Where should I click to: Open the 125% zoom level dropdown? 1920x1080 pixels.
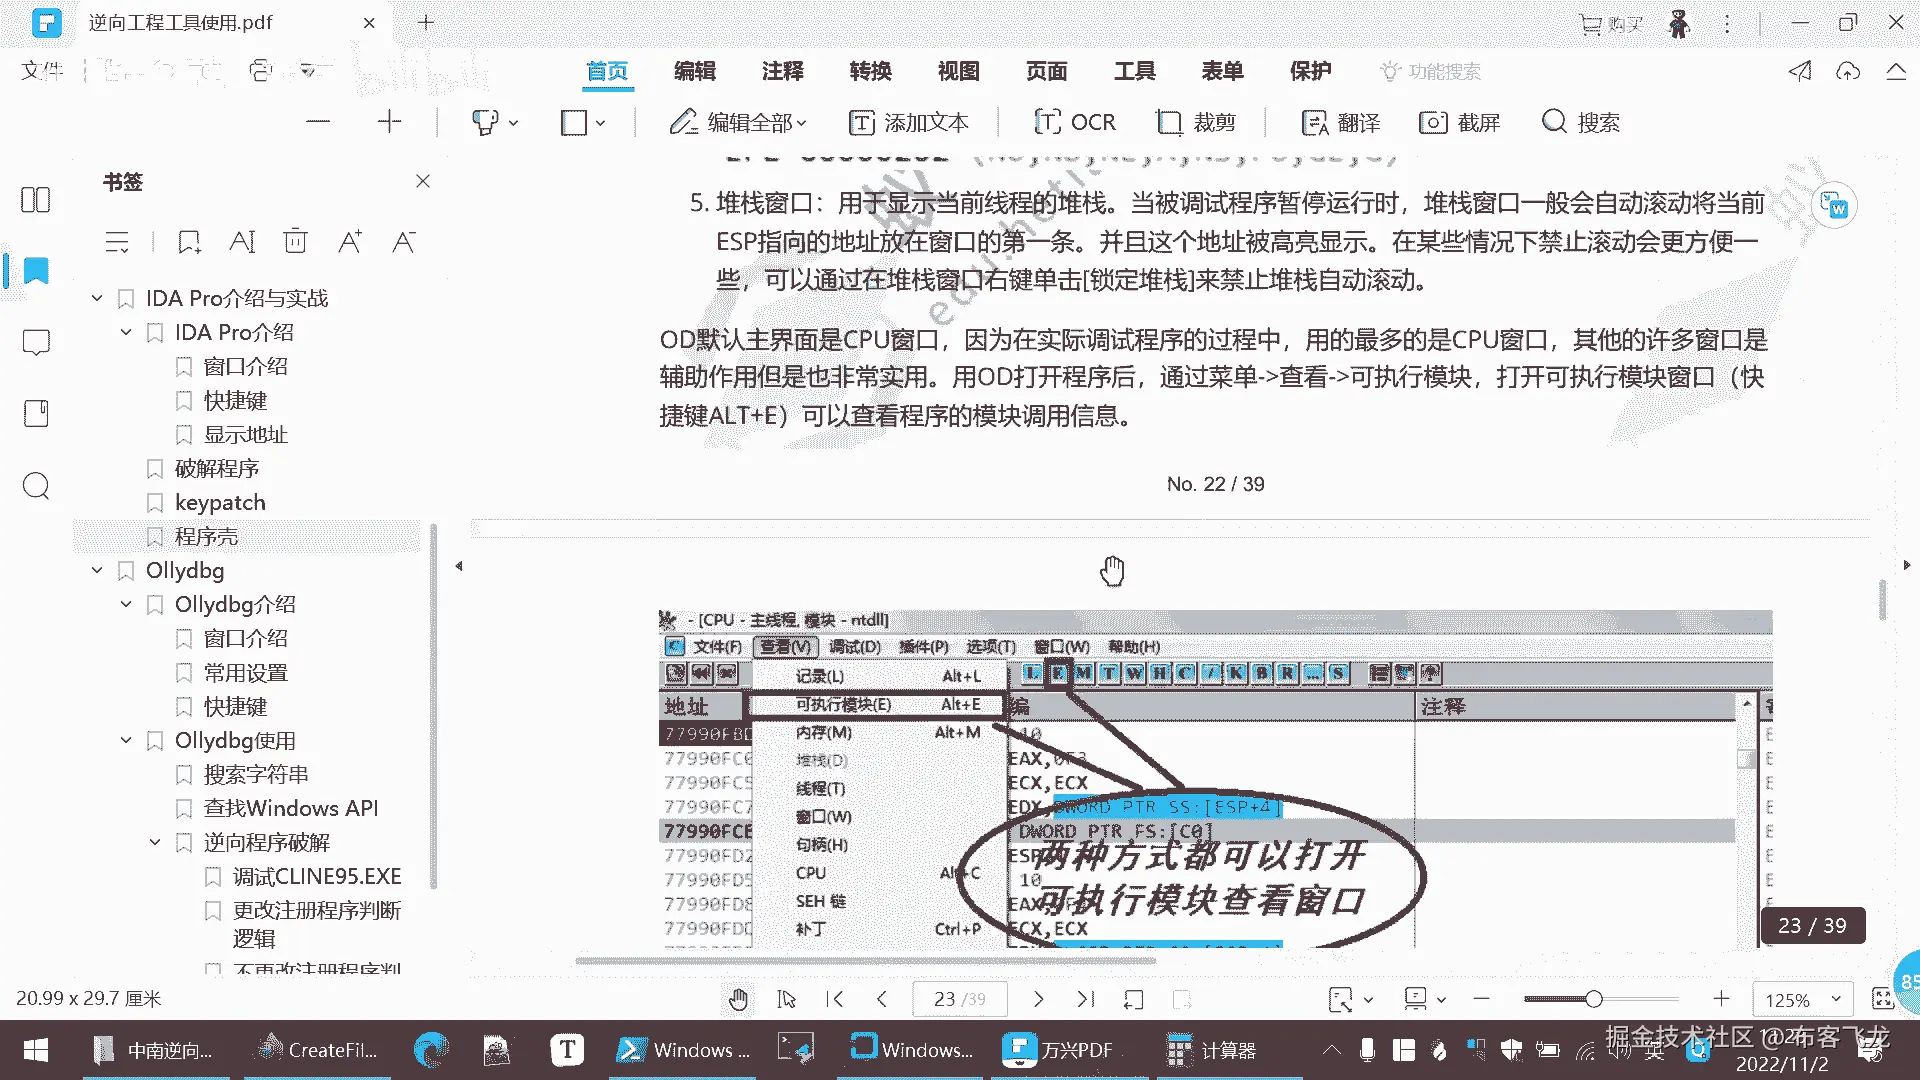[1836, 999]
